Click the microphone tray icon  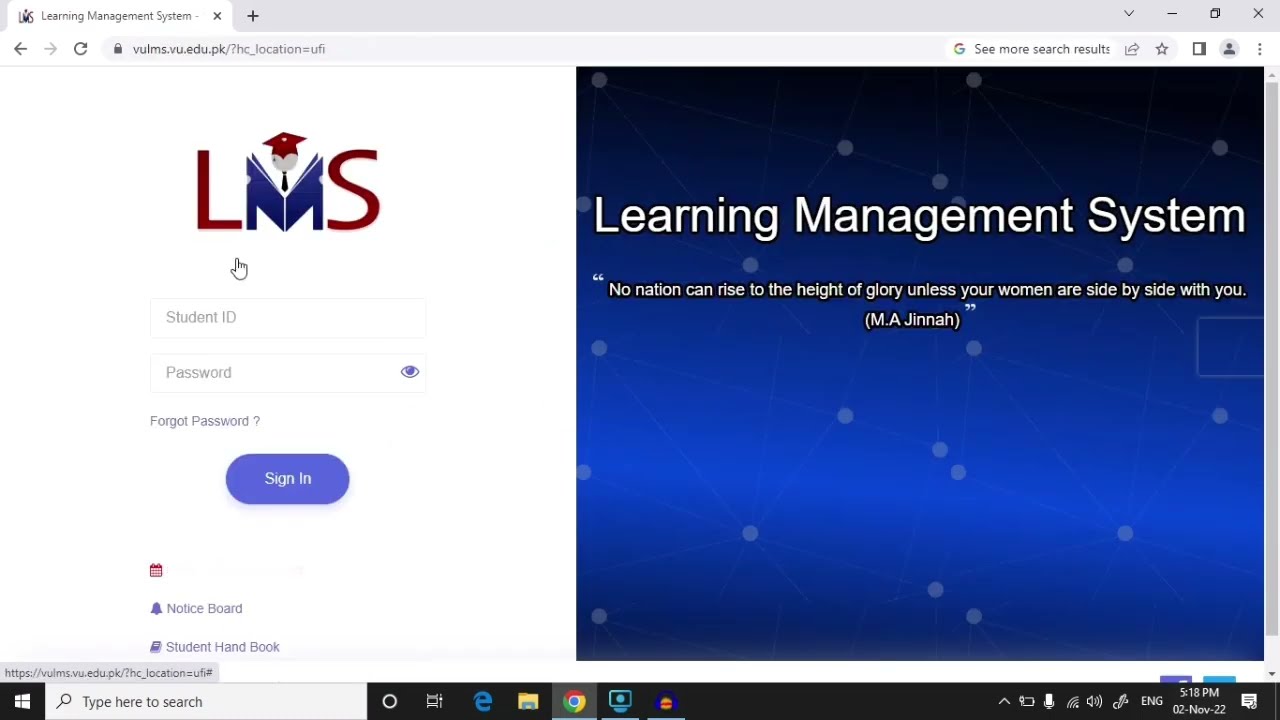coord(1049,702)
